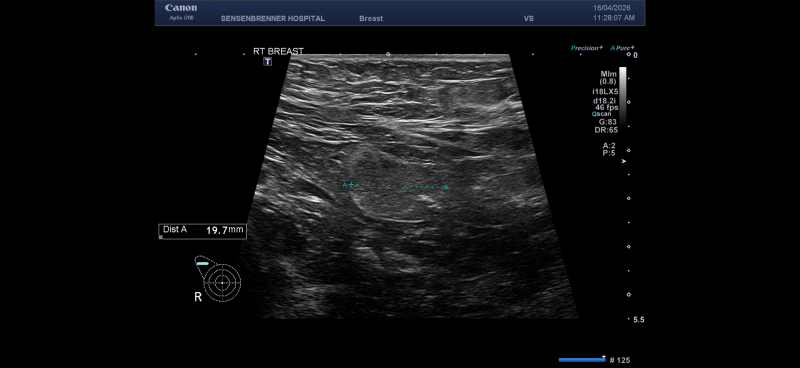The image size is (800, 368).
Task: Select the caliper A end point marker
Action: [446, 187]
